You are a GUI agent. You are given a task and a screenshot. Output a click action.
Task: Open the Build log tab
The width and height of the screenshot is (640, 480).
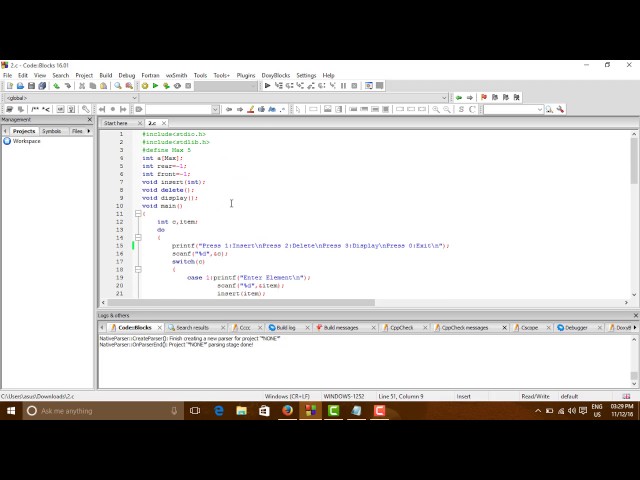(286, 327)
